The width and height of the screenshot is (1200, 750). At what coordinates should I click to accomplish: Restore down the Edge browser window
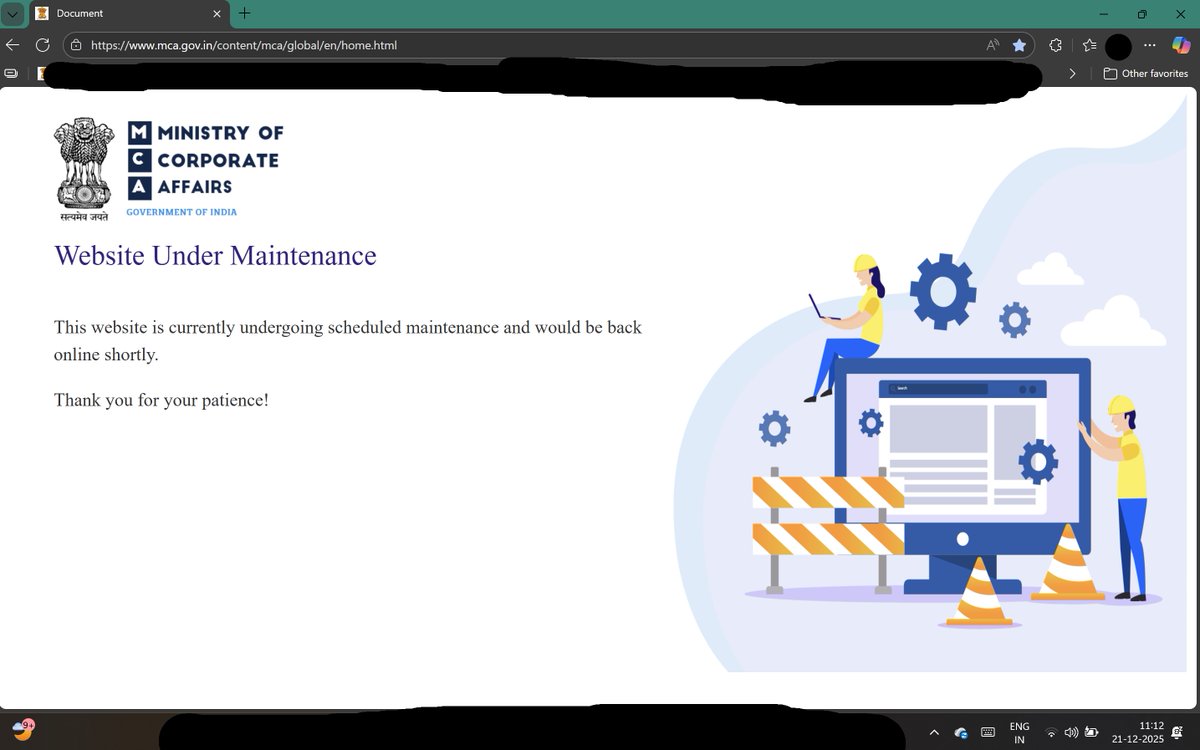pos(1142,14)
